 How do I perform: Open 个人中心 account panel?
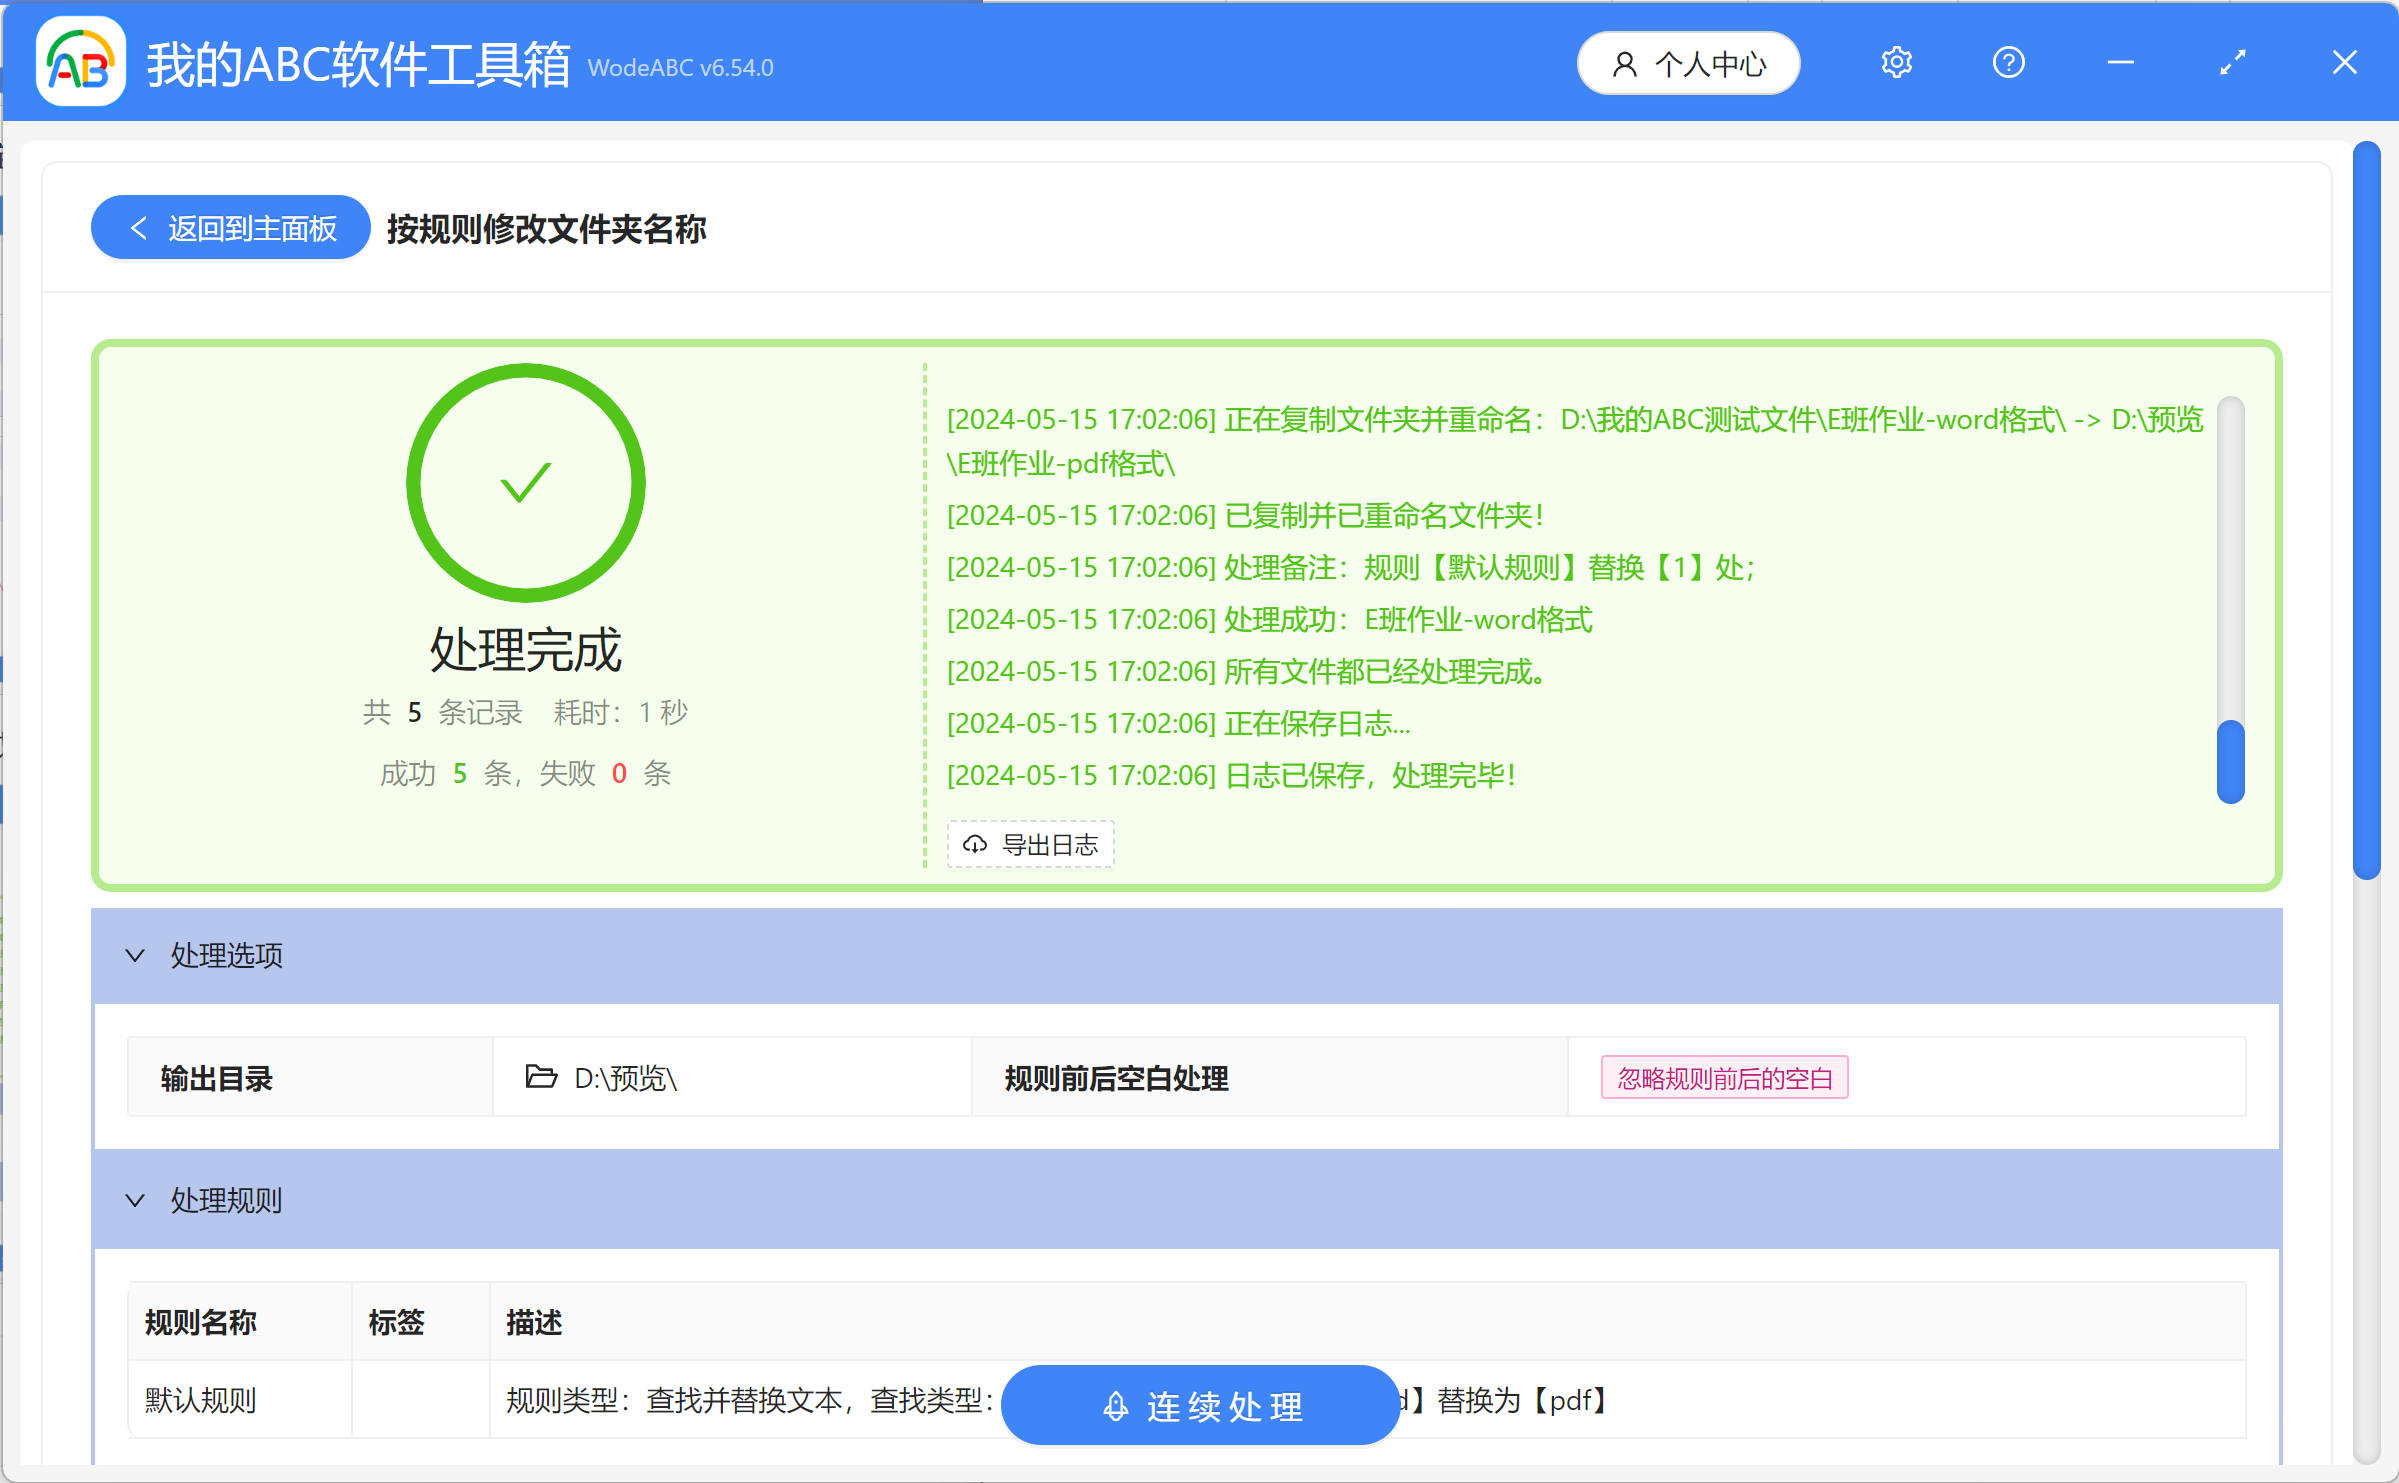coord(1687,62)
